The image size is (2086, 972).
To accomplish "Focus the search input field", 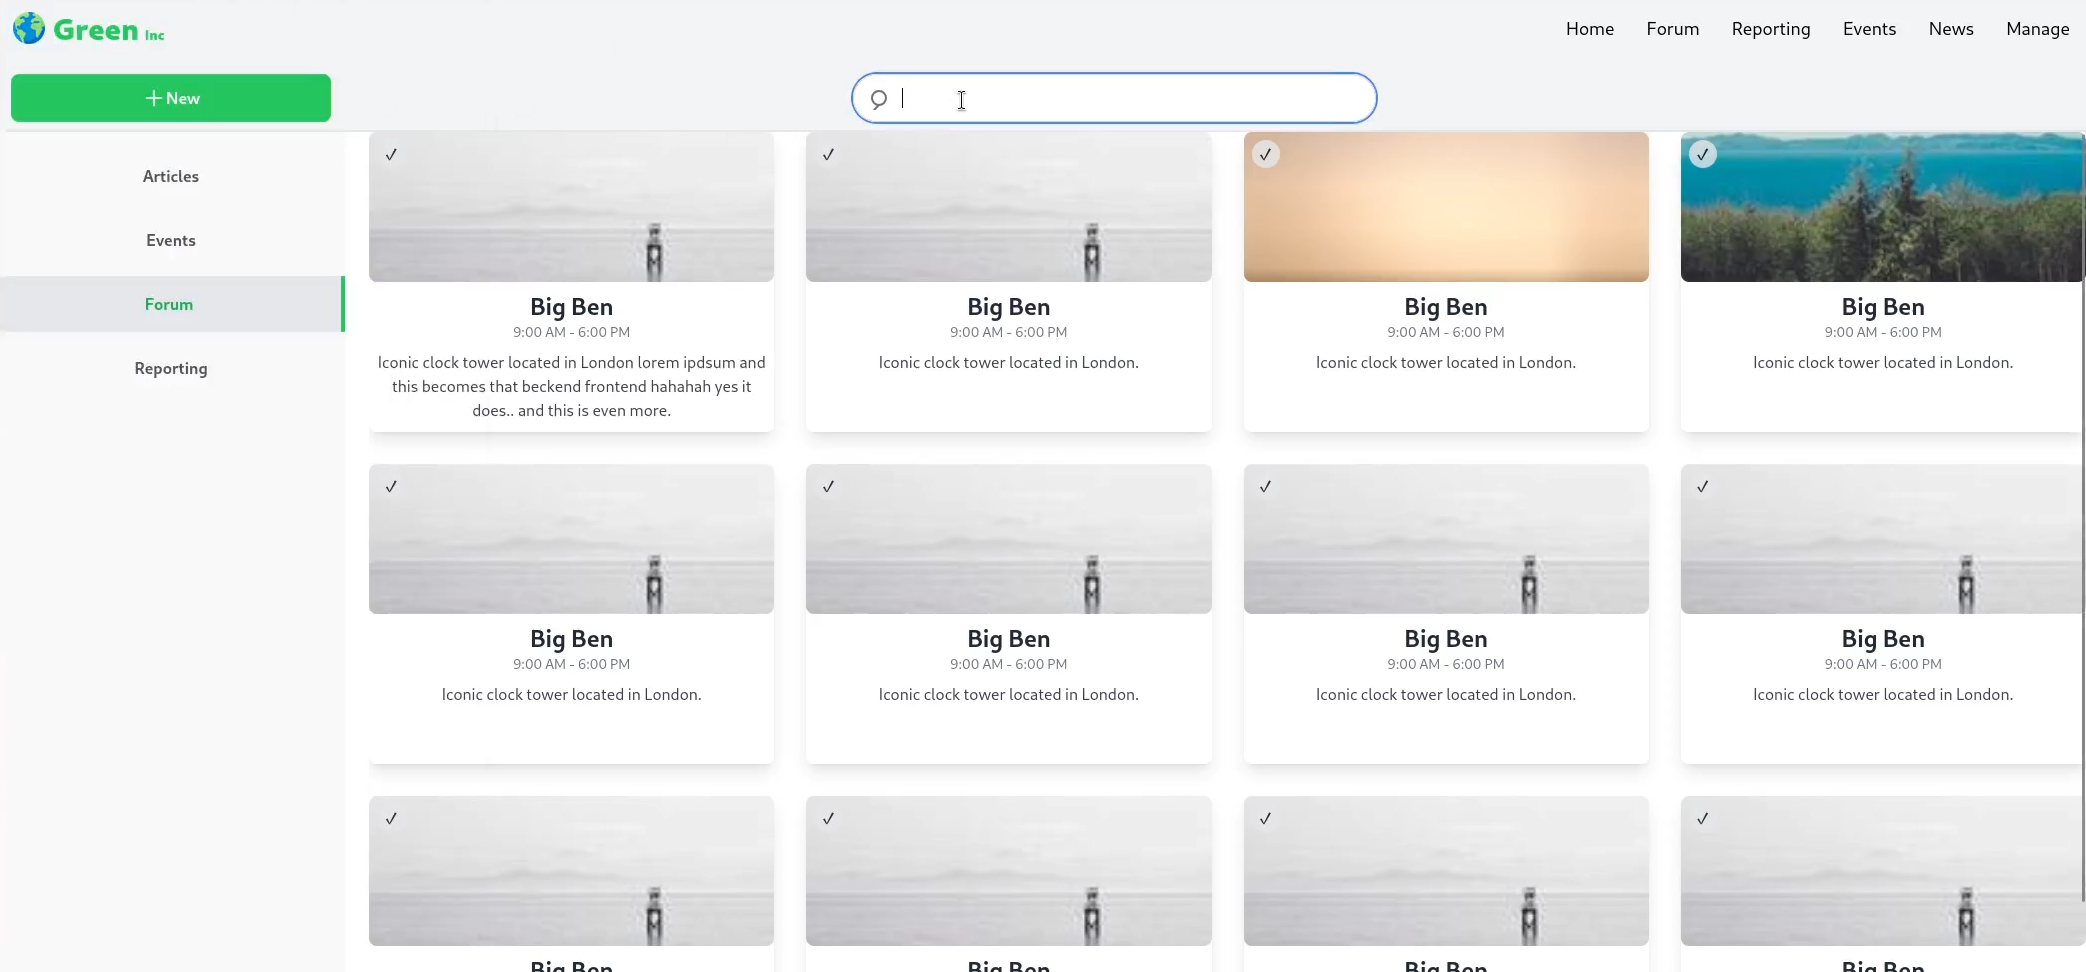I will [x=1114, y=98].
